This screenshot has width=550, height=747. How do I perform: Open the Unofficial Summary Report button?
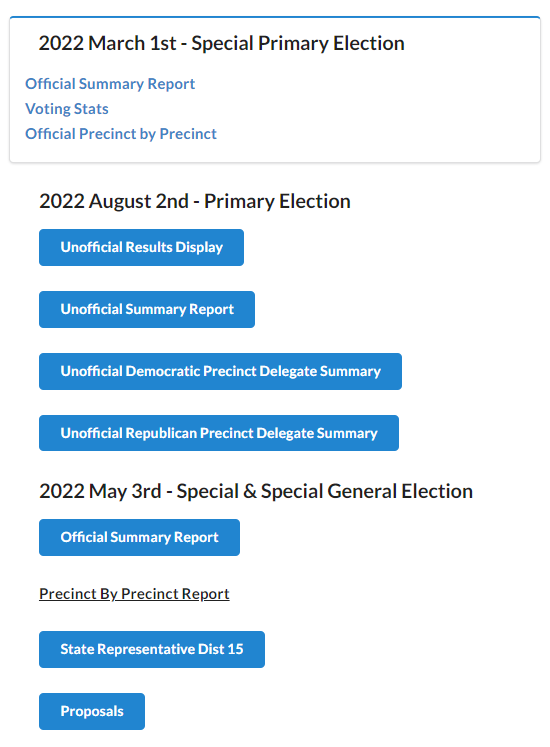[x=147, y=309]
